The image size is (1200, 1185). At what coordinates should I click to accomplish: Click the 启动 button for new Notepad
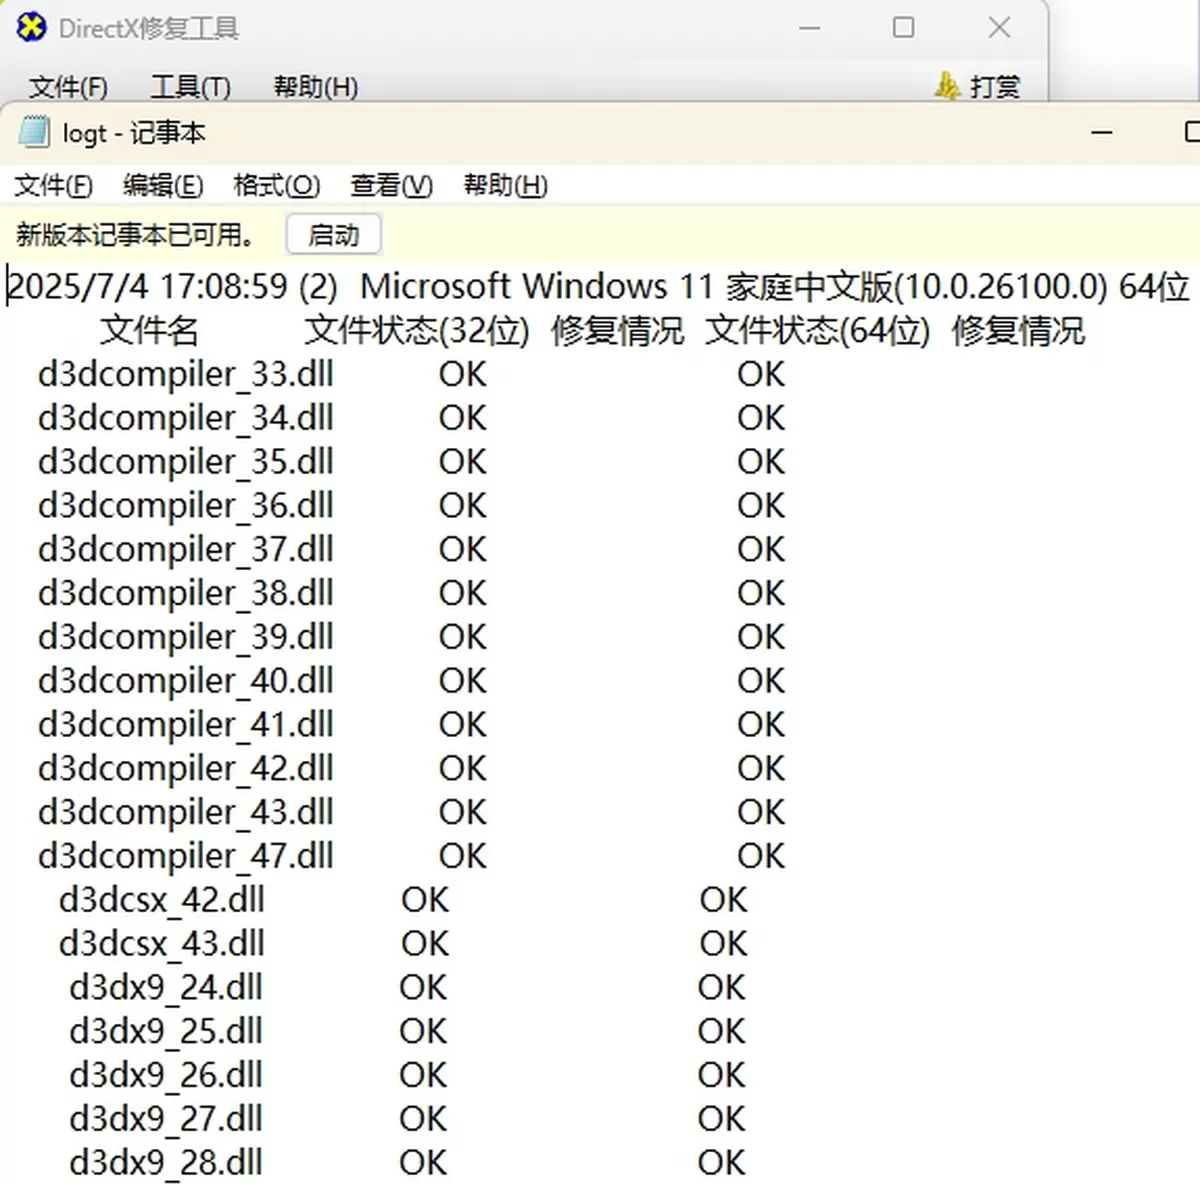pyautogui.click(x=333, y=235)
